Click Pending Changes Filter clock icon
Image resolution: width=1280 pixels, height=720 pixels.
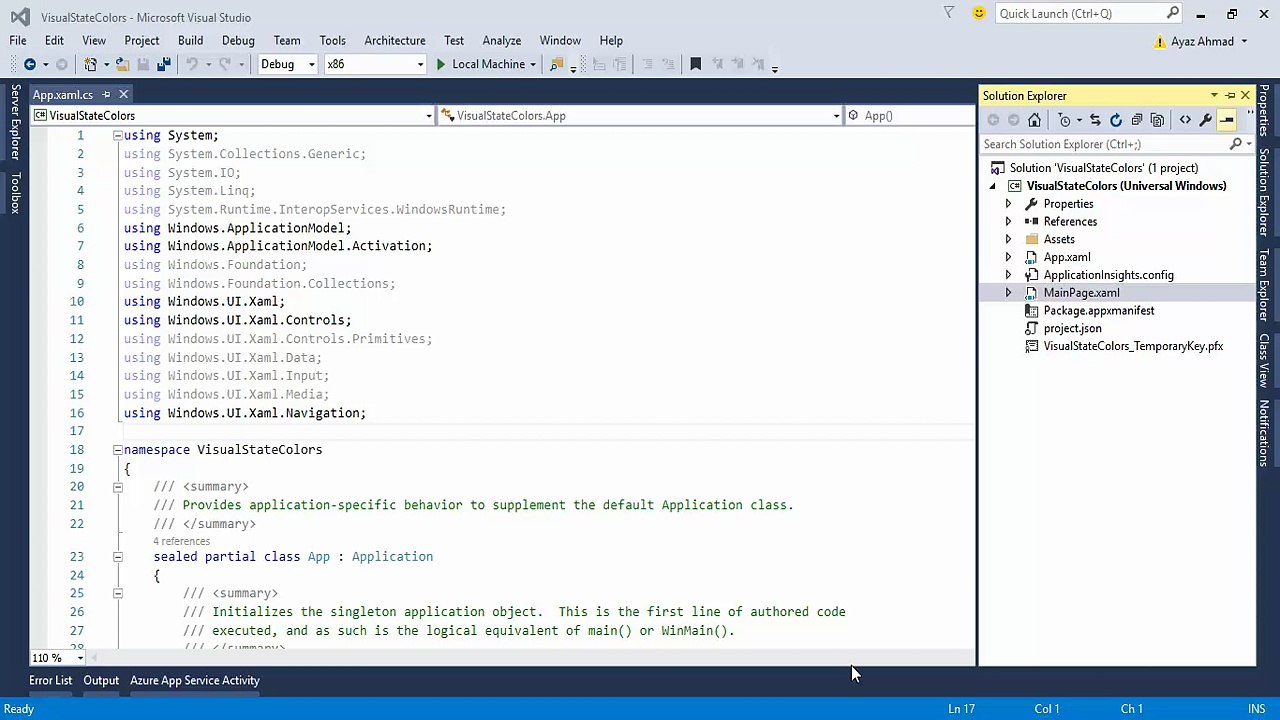(x=1064, y=120)
